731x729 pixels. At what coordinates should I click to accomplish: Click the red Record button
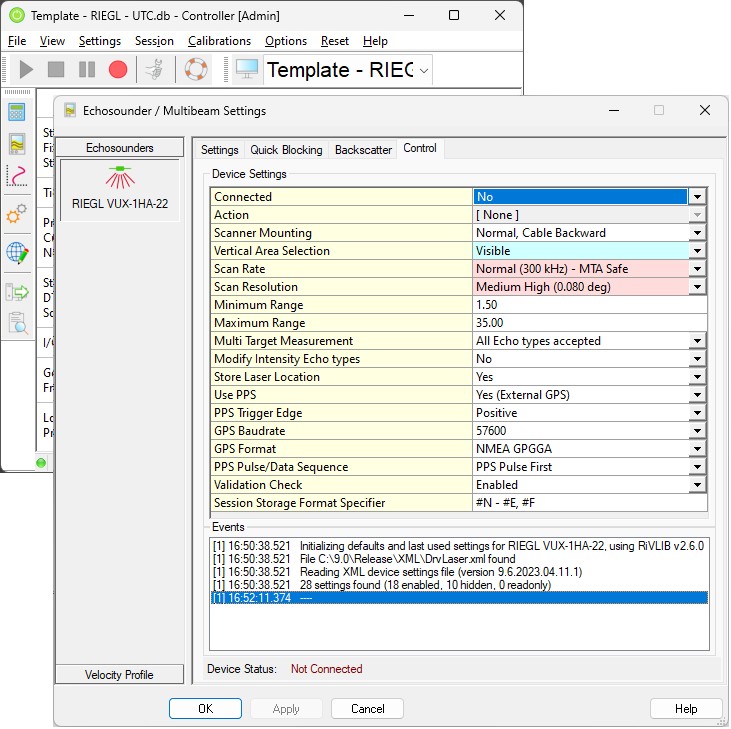(x=118, y=69)
